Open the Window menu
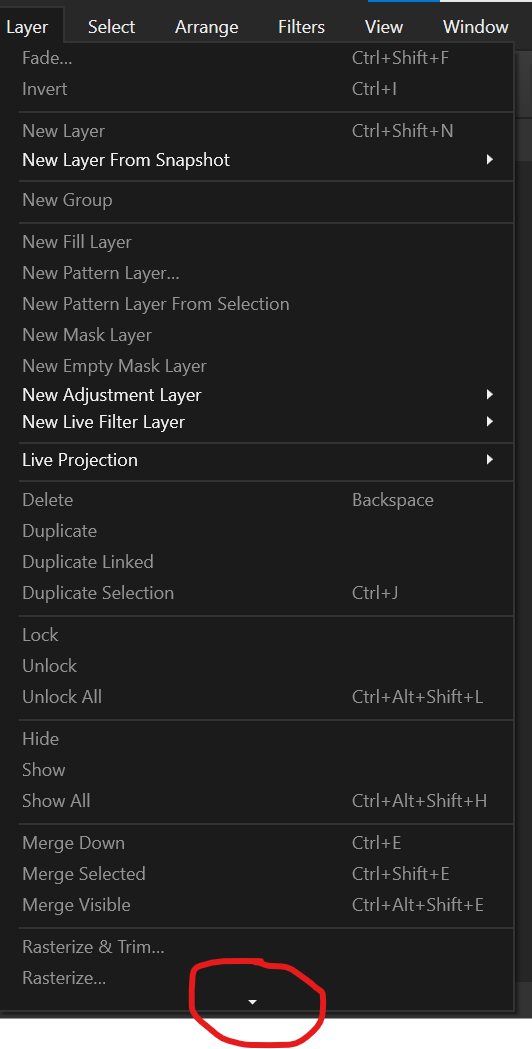Viewport: 532px width, 1049px height. tap(475, 27)
